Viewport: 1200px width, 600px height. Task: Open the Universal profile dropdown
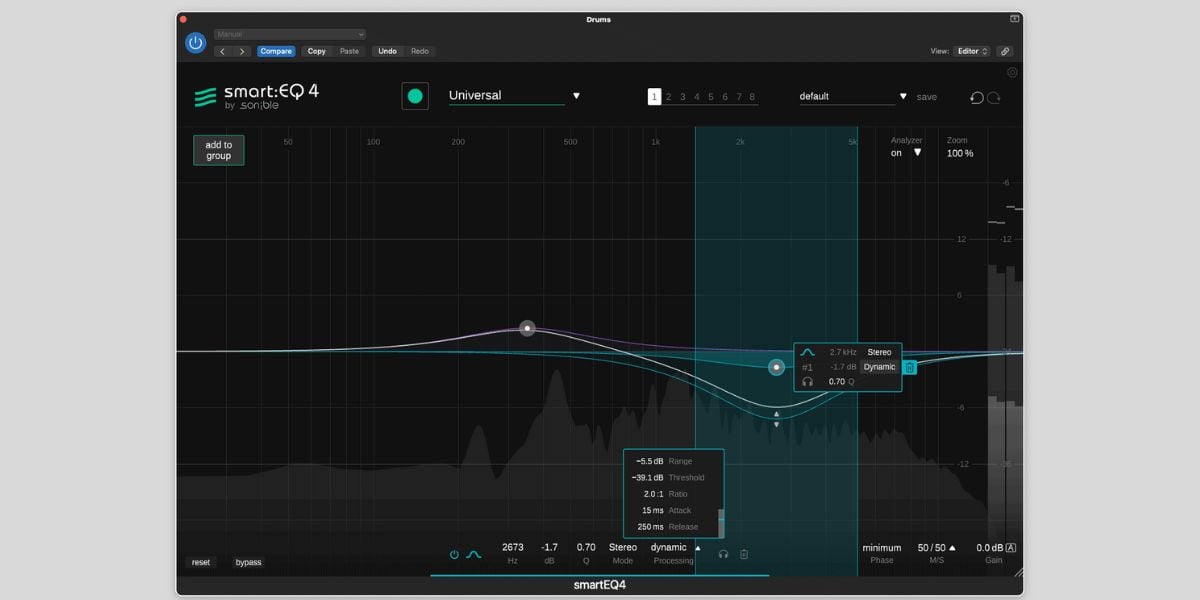coord(514,96)
